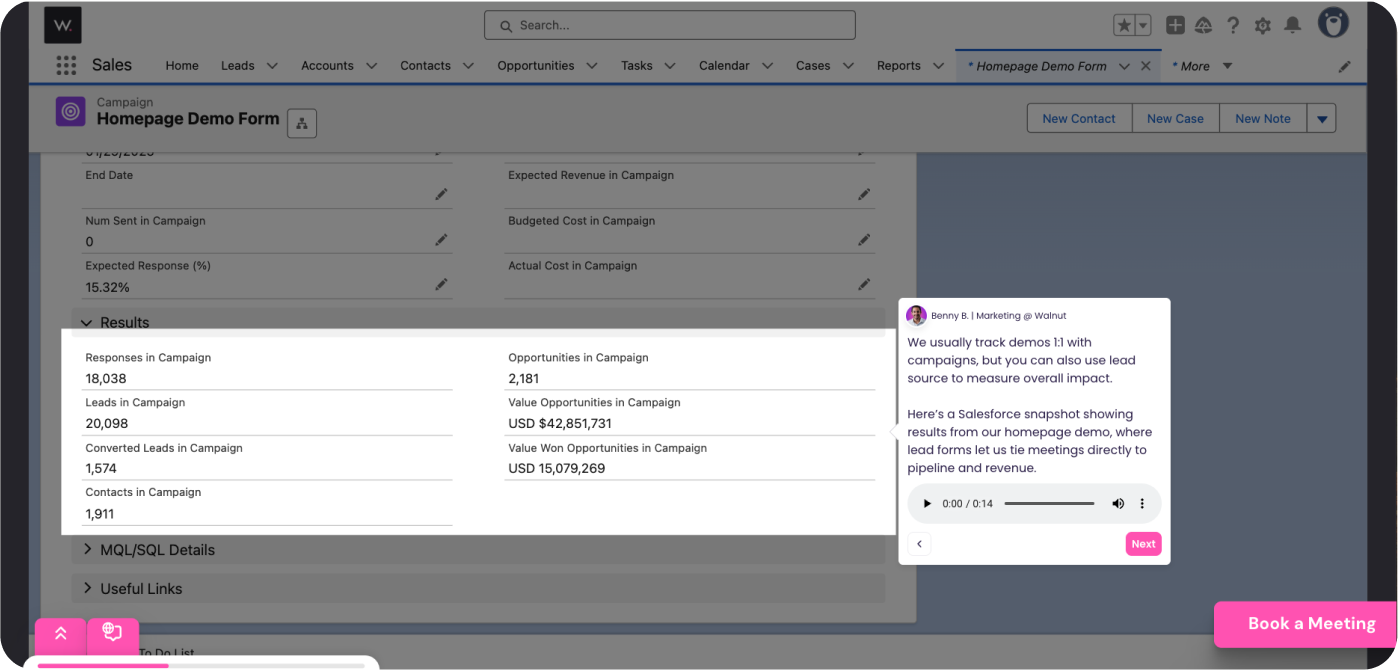Open the dropdown next to New Note

coord(1322,118)
